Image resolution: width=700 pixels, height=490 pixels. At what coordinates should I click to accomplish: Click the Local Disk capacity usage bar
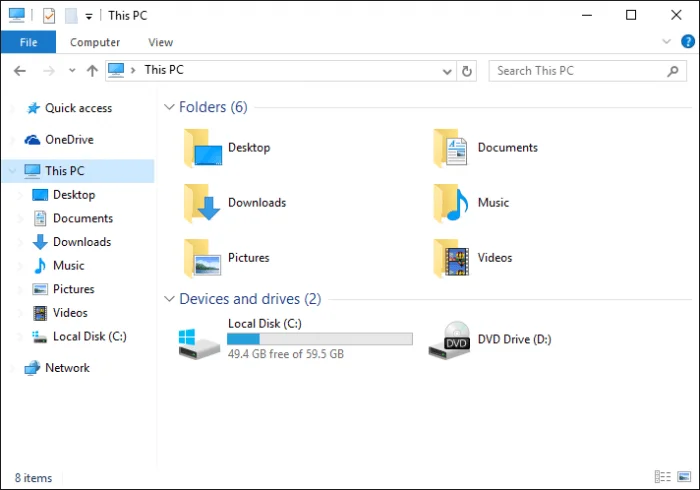pos(320,339)
